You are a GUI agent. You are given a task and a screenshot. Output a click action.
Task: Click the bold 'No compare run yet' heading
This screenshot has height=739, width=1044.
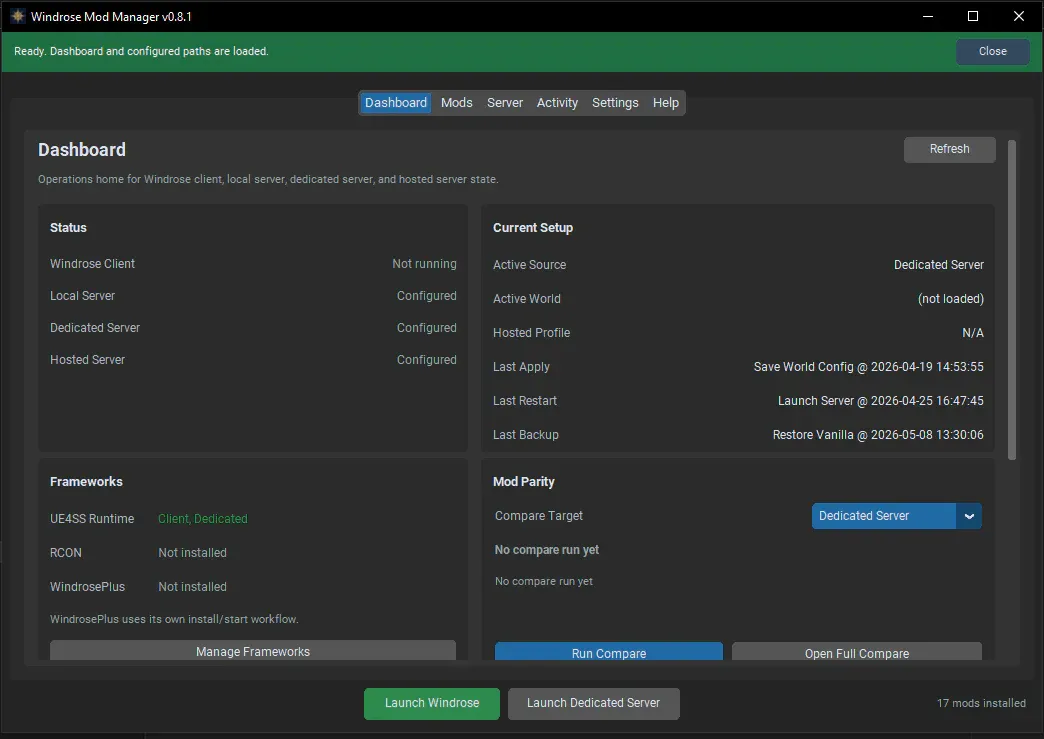[547, 550]
